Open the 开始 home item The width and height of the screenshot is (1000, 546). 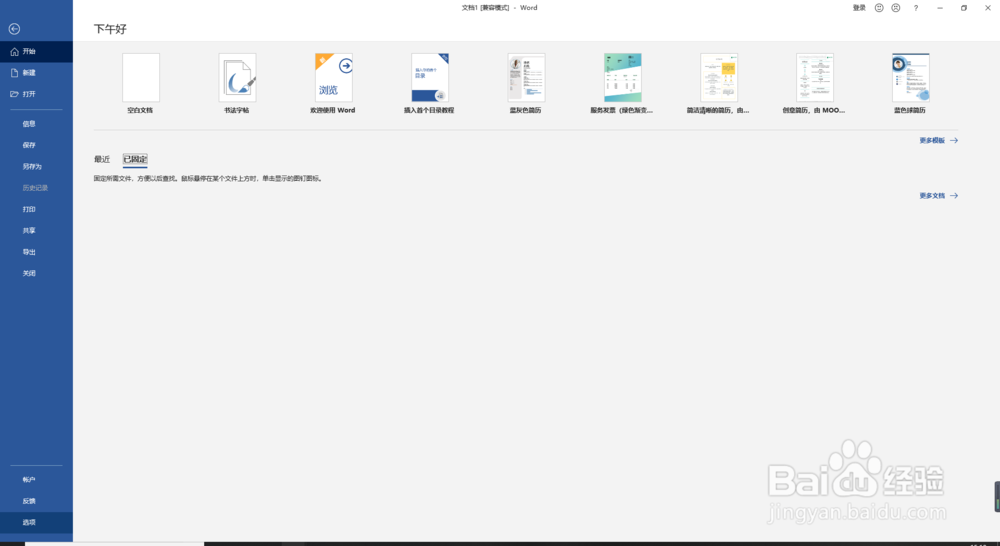point(36,52)
